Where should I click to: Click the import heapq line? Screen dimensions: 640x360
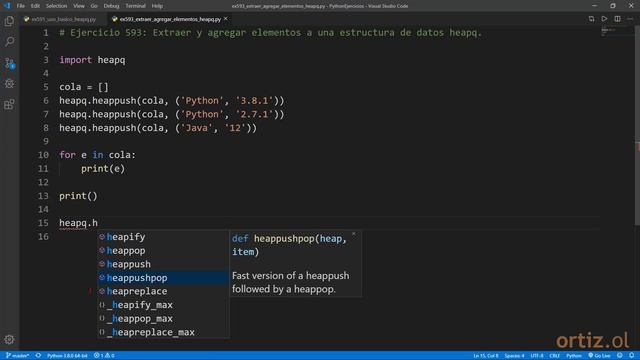[92, 60]
